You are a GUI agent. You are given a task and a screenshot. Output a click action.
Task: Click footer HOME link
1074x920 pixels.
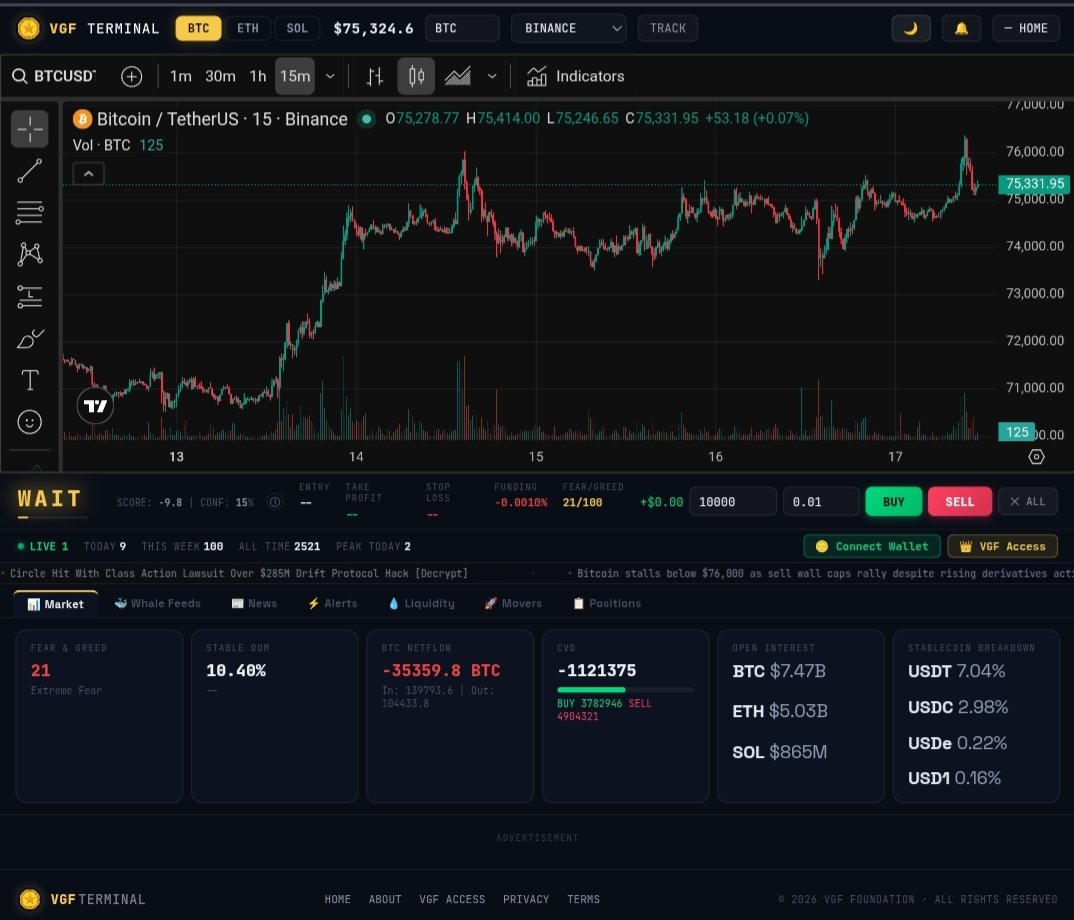coord(338,899)
